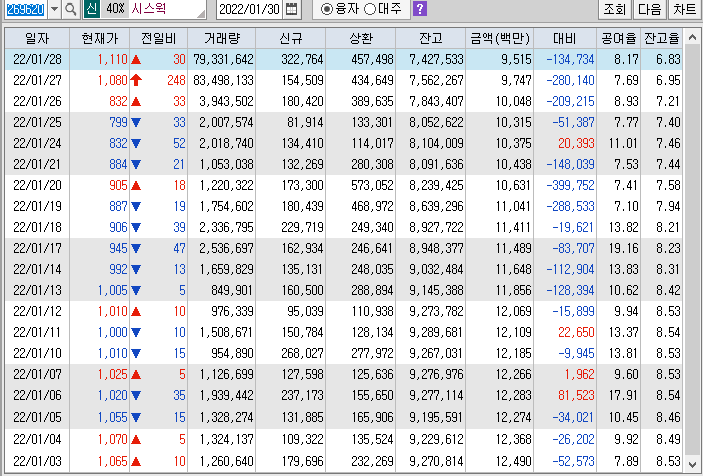This screenshot has height=476, width=703.
Task: Click the scrollbar up arrow
Action: 692,38
